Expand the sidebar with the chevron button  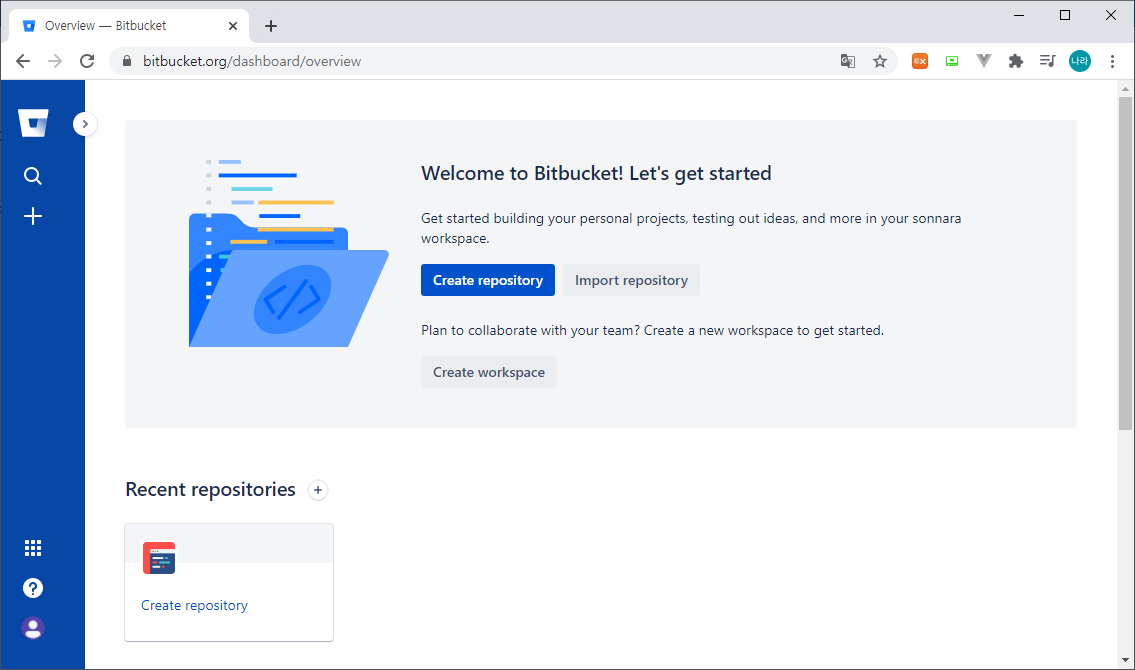click(x=84, y=123)
